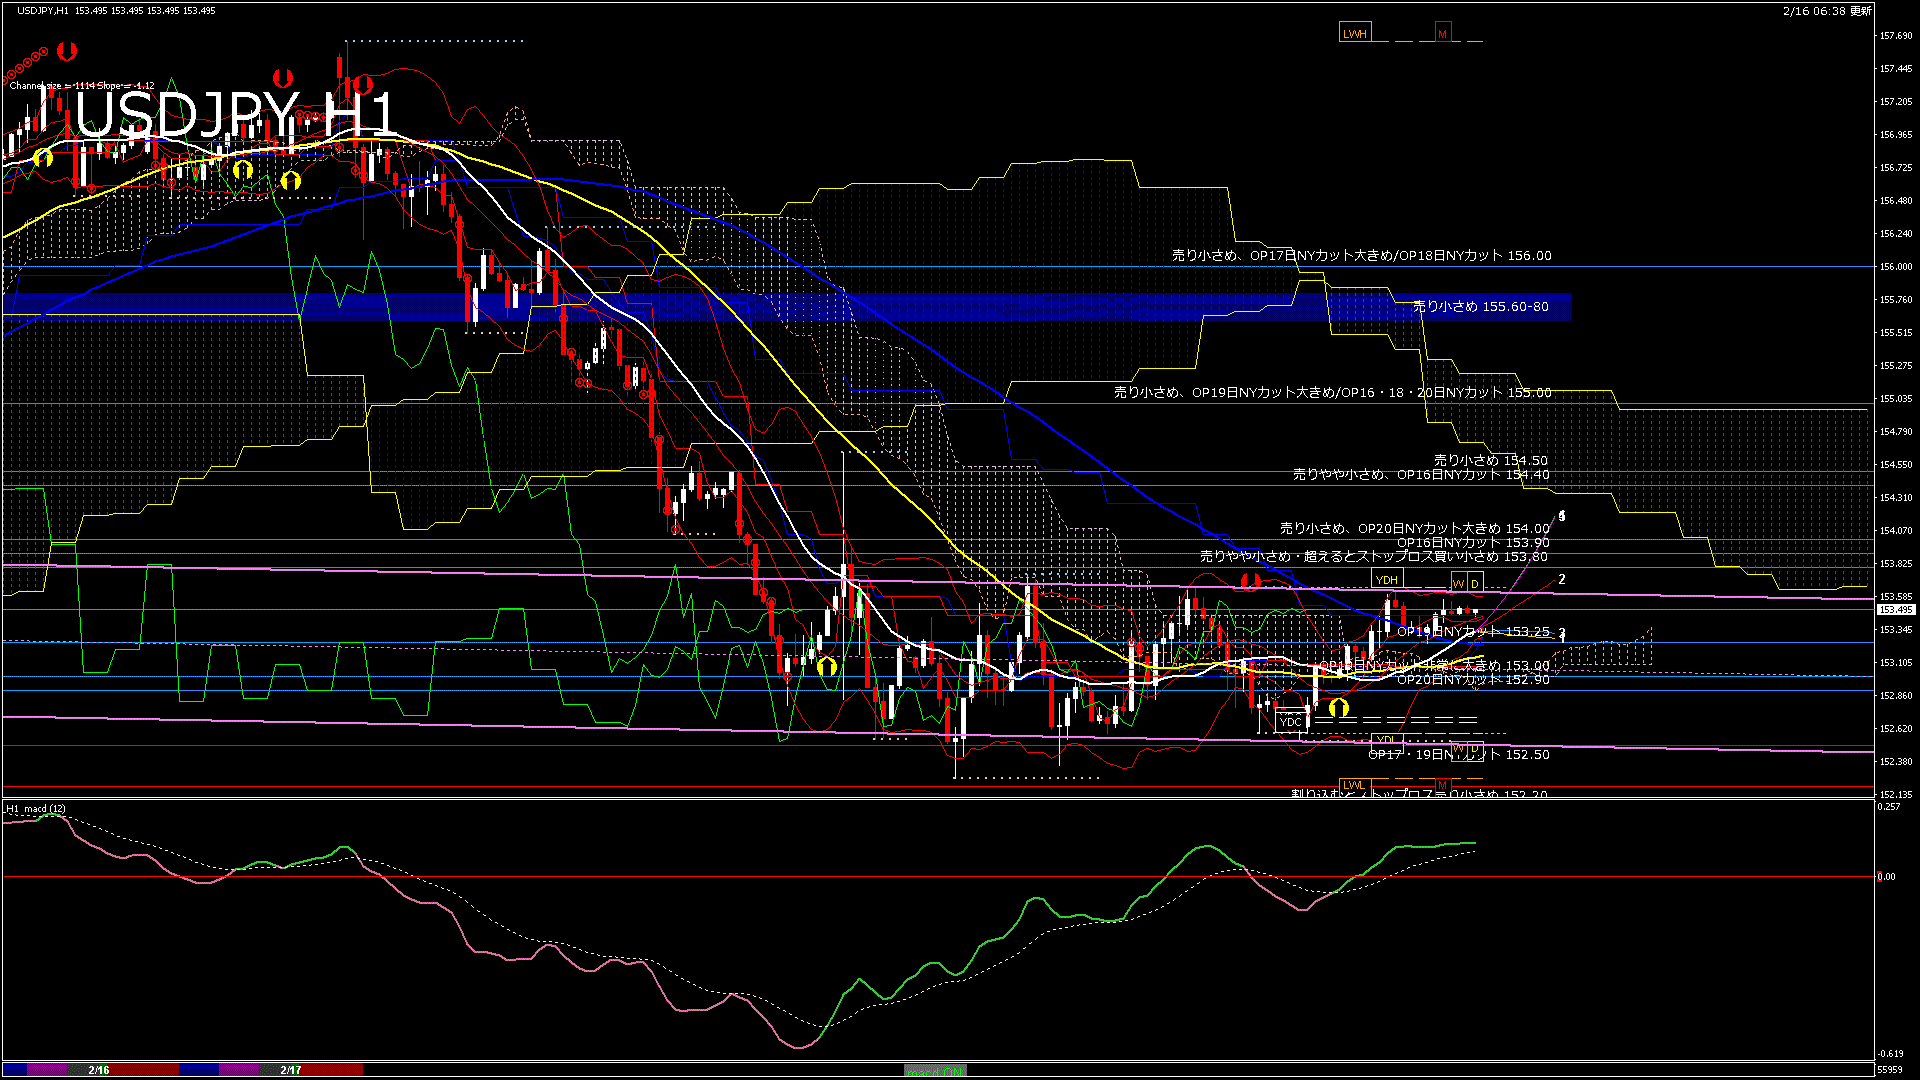Click the first blue session color segment
Viewport: 1920px width, 1080px height.
14,1070
